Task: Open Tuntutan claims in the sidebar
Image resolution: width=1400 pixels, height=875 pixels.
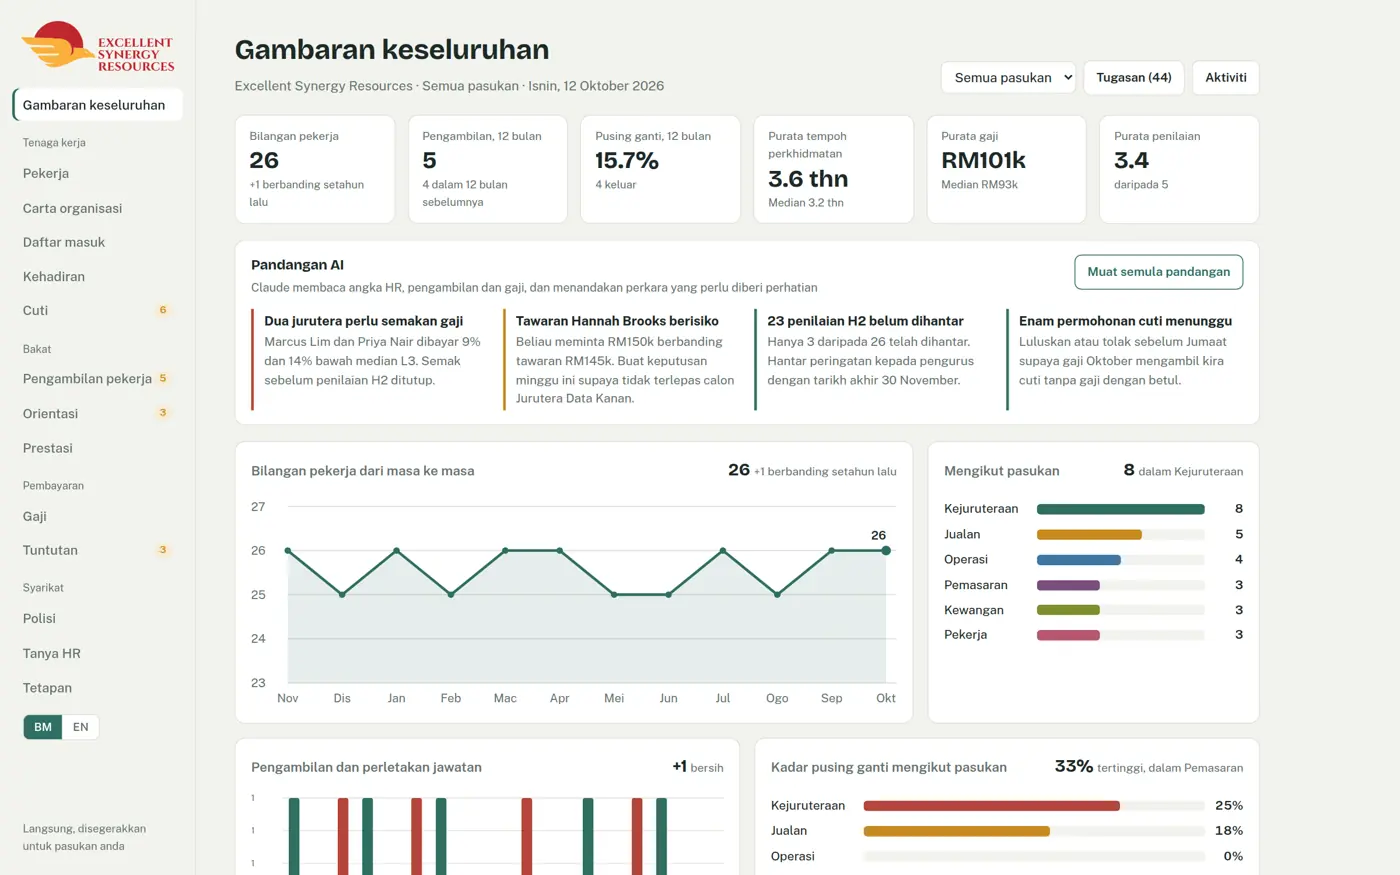Action: click(x=97, y=550)
